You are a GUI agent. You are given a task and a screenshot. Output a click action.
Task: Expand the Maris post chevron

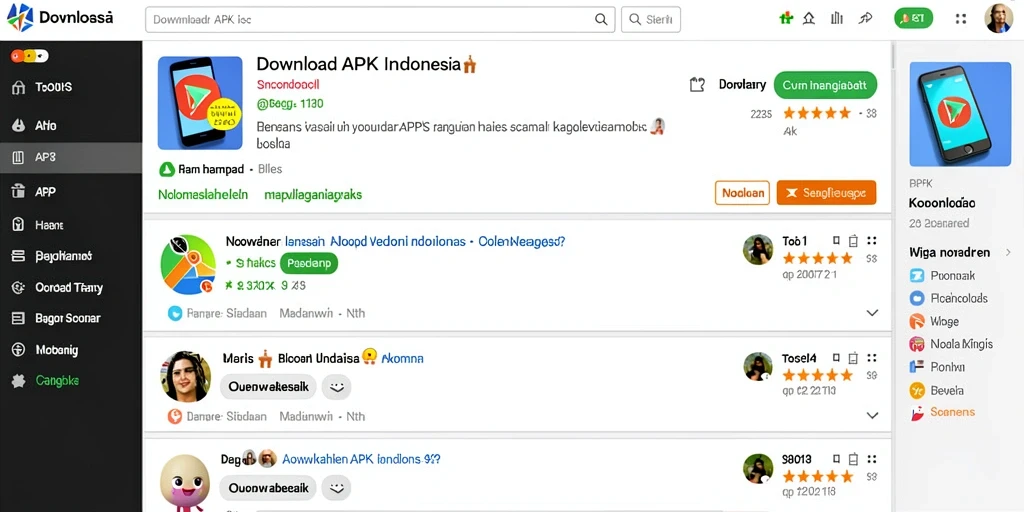pos(872,415)
